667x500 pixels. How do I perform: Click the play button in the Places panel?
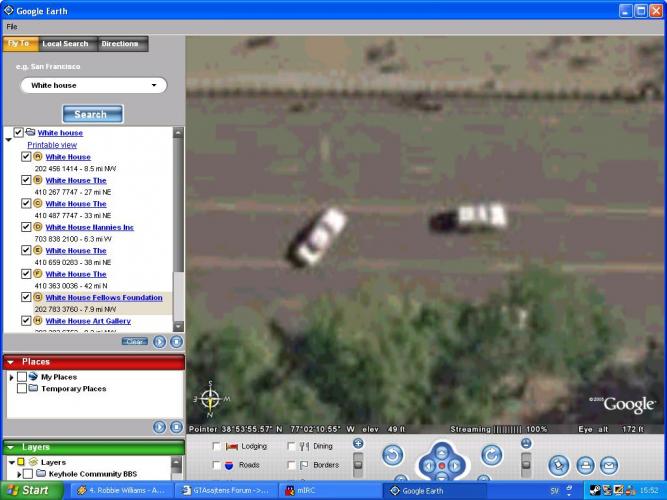[x=160, y=427]
